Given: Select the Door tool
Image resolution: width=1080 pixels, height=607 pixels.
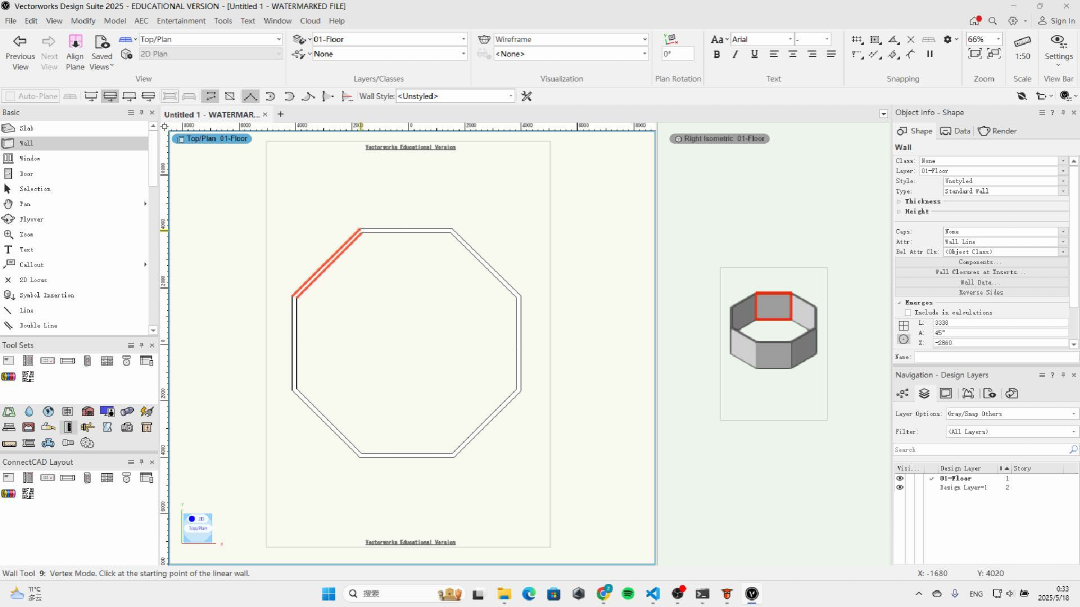Looking at the screenshot, I should (x=26, y=174).
